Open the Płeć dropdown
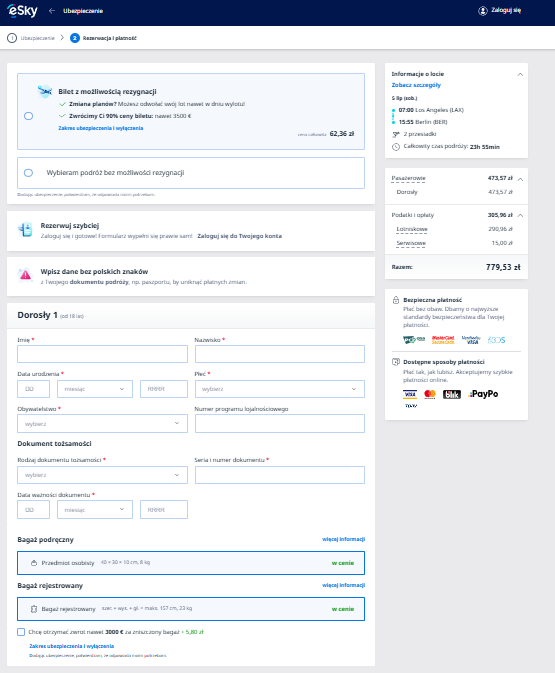This screenshot has width=555, height=673. [280, 389]
